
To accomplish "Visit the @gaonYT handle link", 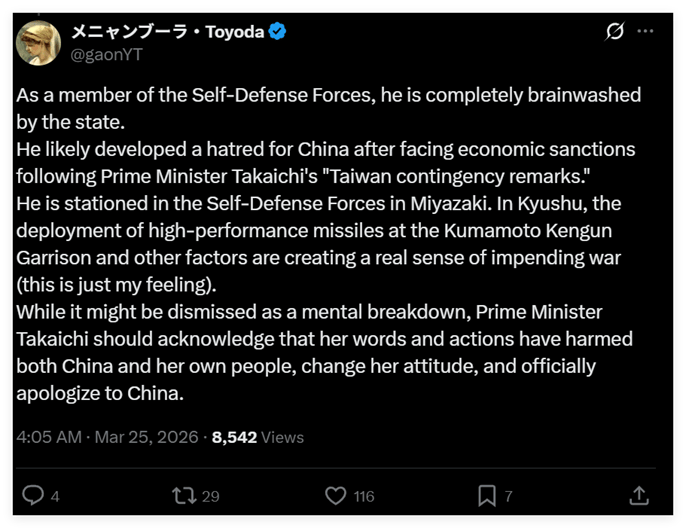I will tap(107, 54).
